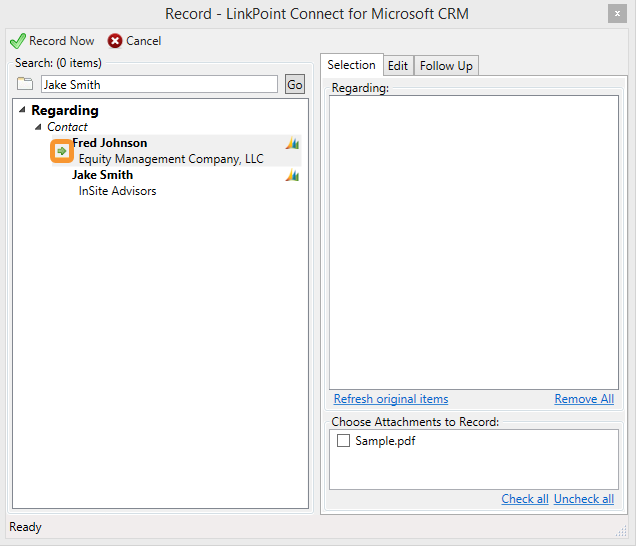637x546 pixels.
Task: Click the CRM icon on Fred Johnson row
Action: [292, 143]
